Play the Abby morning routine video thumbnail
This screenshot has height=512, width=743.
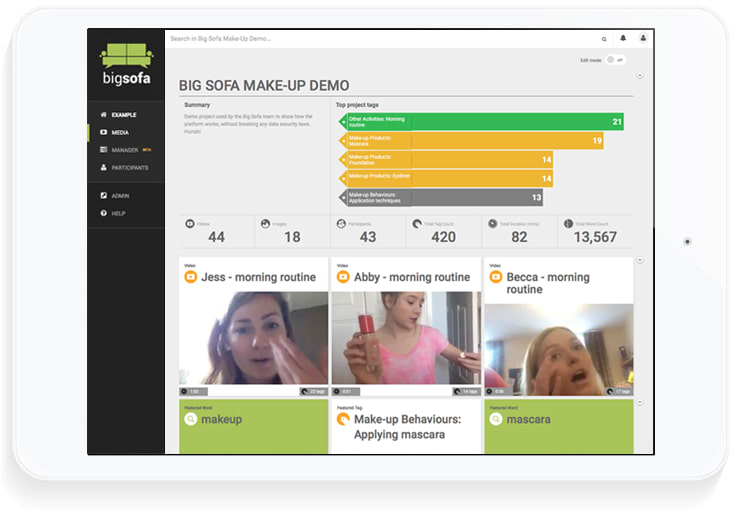coord(406,338)
